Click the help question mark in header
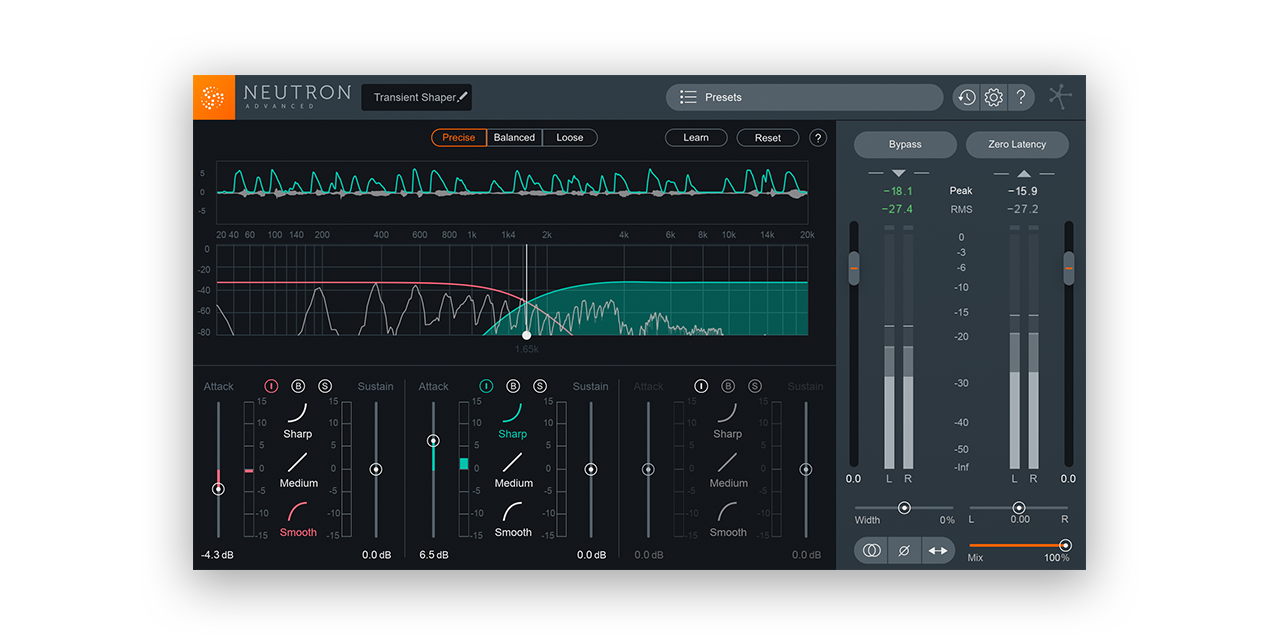 tap(1021, 97)
